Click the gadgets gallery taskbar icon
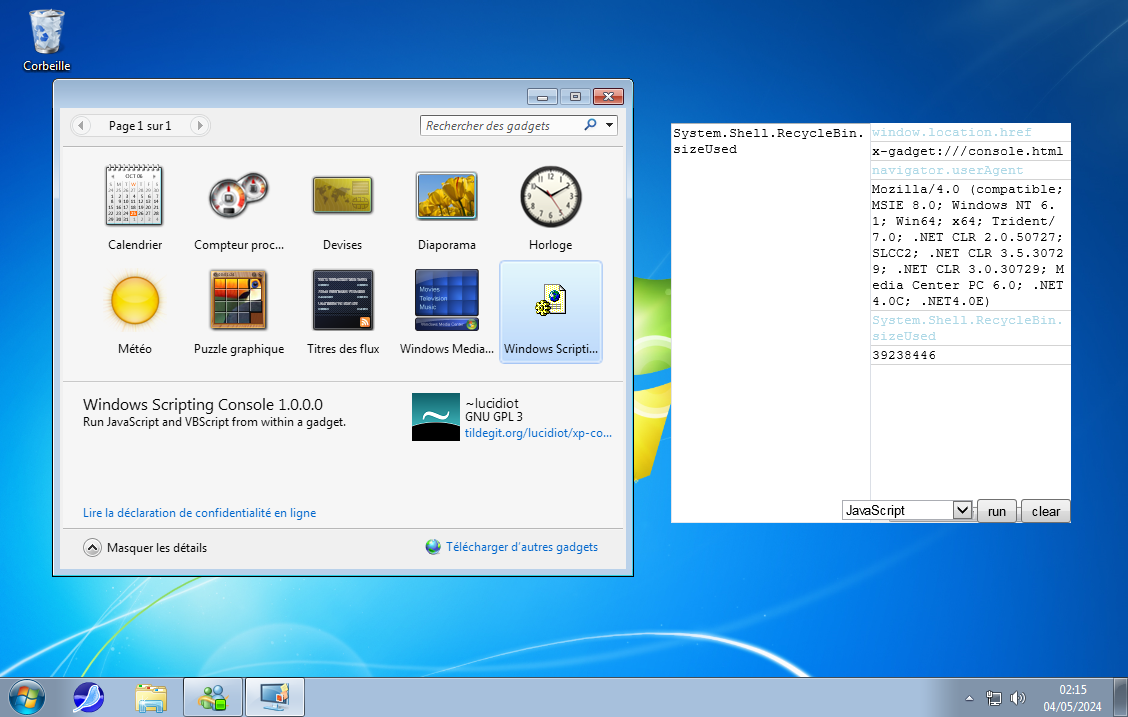The image size is (1128, 717). pos(275,698)
